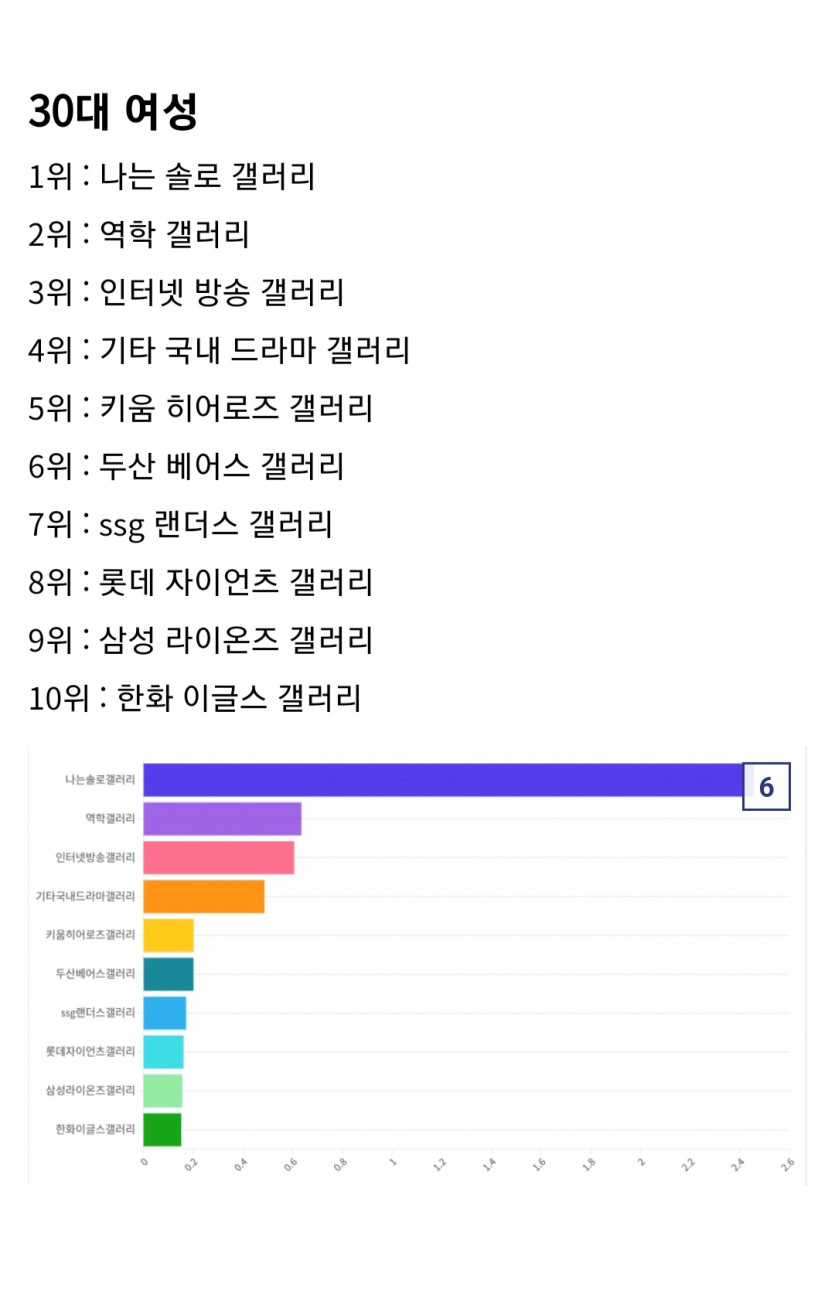Select the 롯데자이언츠갤러리 chart axis label
Screen dimensions: 835x1291
(90, 1052)
